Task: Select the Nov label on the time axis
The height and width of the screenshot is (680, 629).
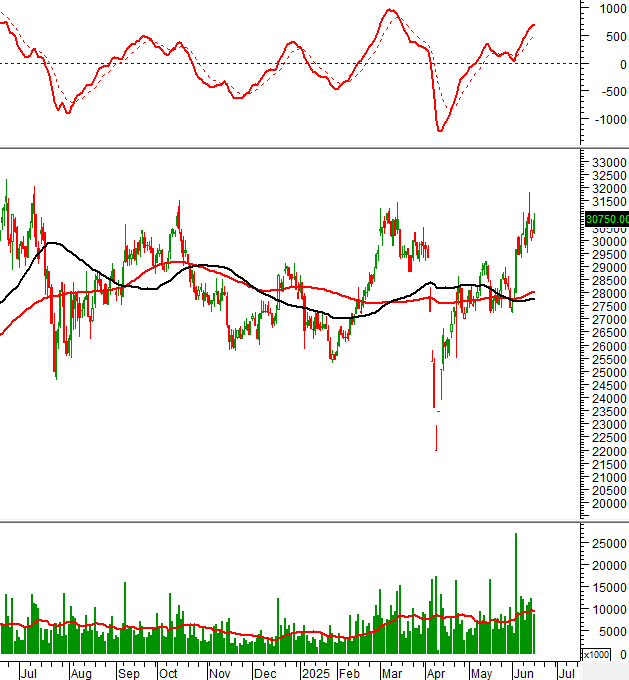Action: coord(219,673)
